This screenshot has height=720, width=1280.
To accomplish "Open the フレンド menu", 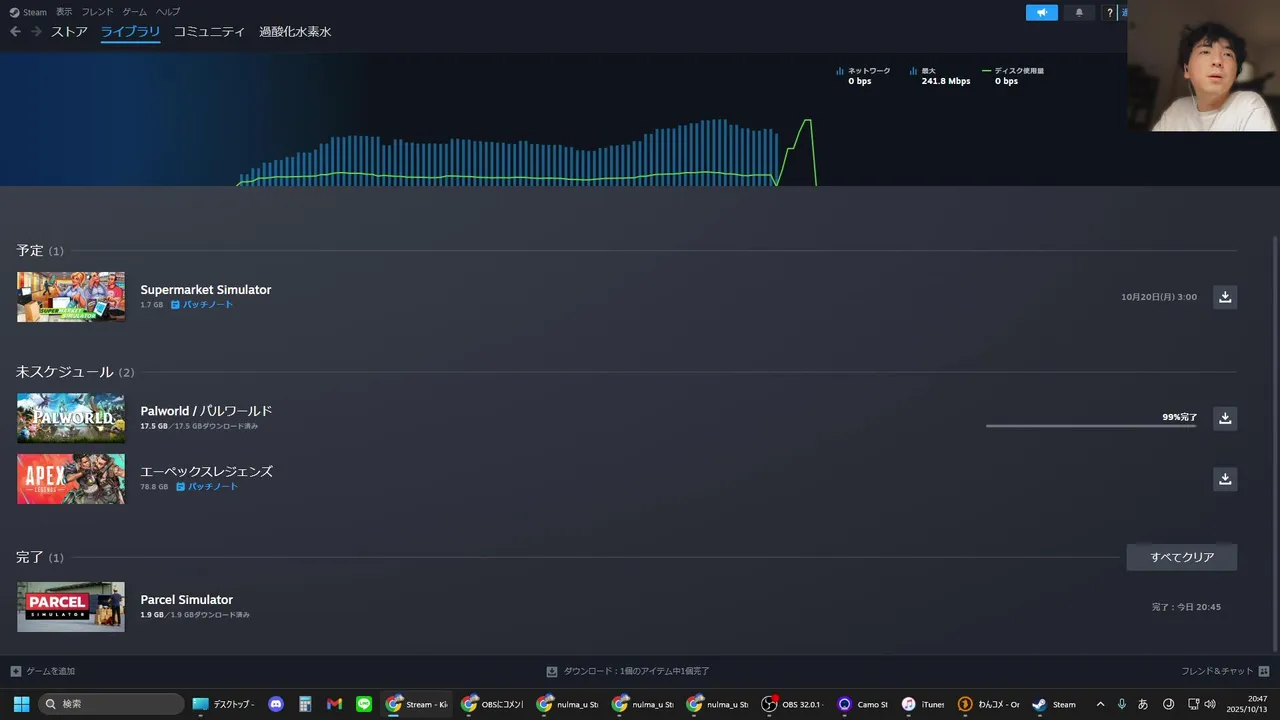I will tap(98, 12).
